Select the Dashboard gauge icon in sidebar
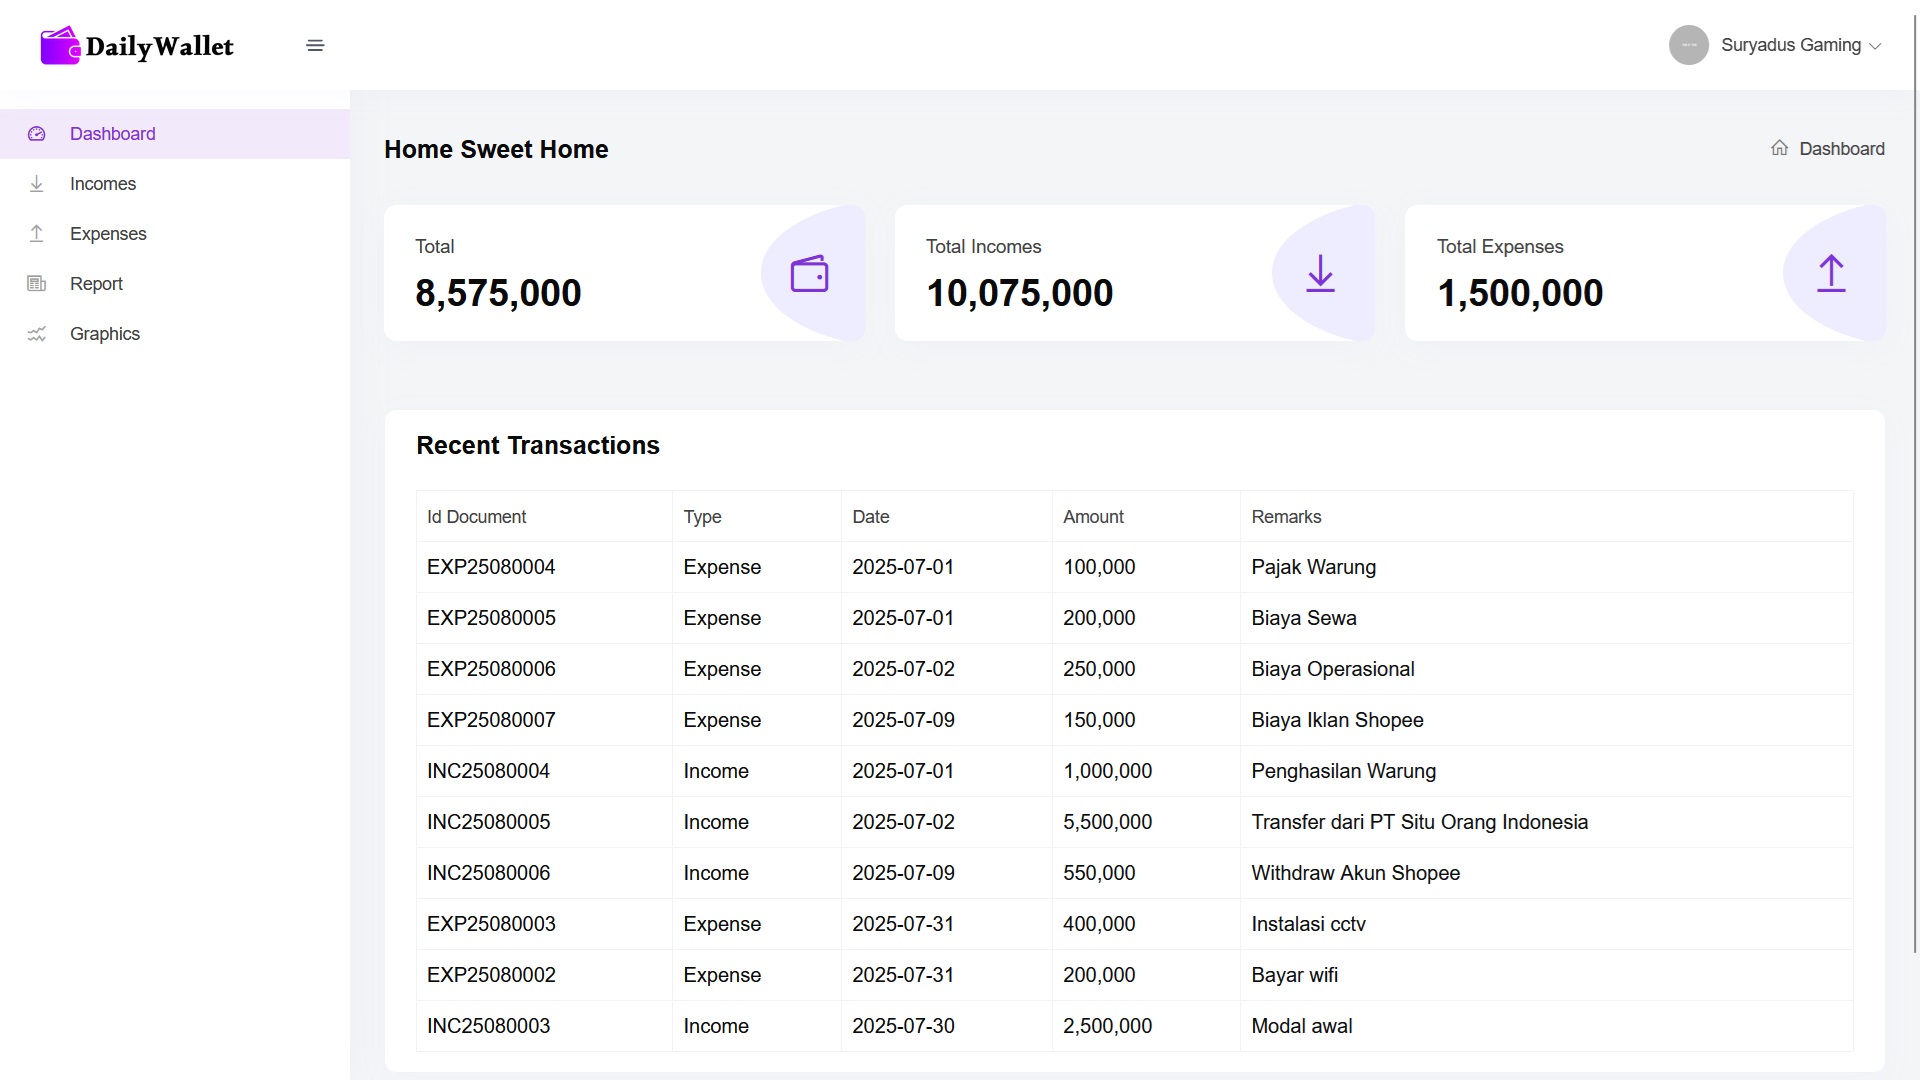The image size is (1920, 1080). coord(37,133)
